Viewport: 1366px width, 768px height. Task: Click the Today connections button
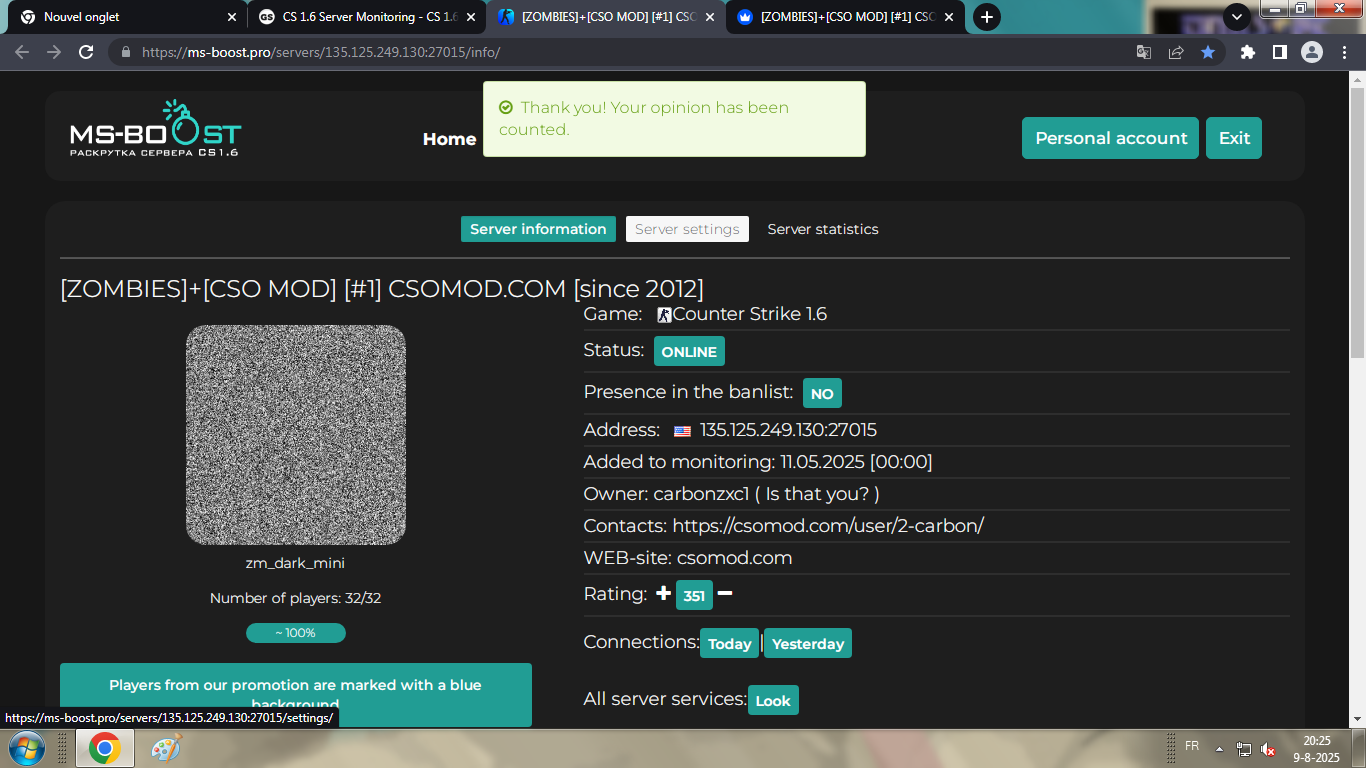point(729,644)
